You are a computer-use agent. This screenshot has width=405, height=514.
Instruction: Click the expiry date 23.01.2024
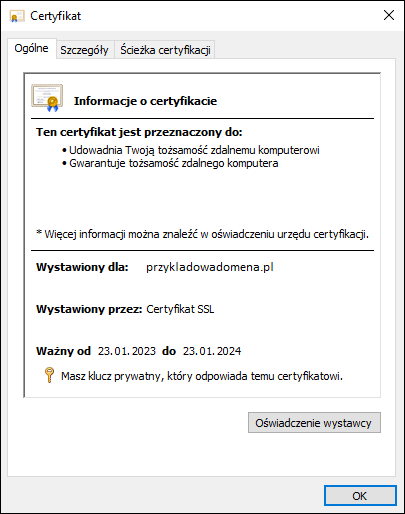click(x=212, y=351)
